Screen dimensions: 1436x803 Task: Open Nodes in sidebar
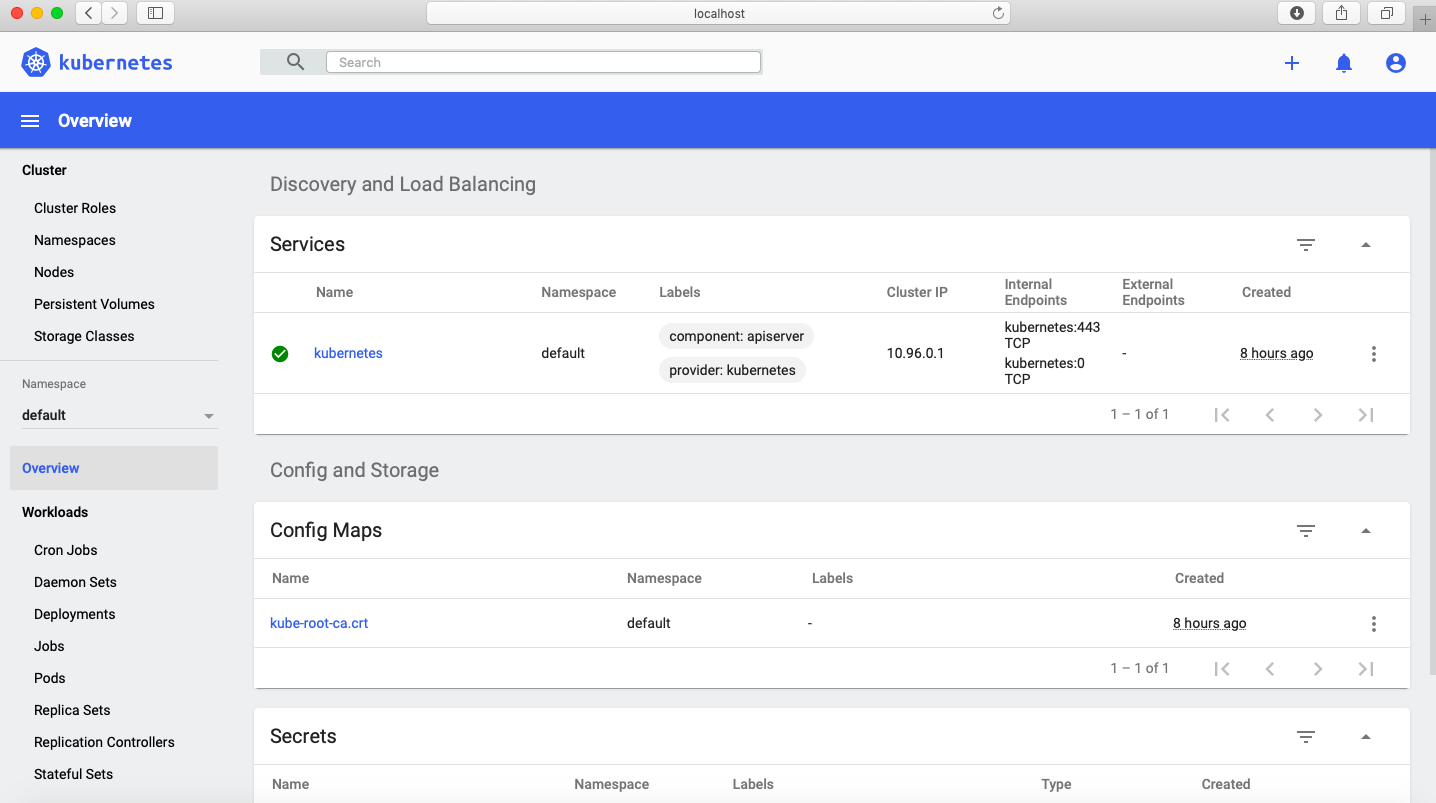pos(54,272)
